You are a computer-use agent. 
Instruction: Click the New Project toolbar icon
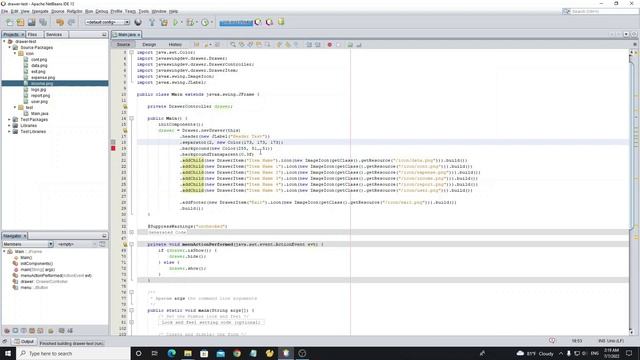20,22
